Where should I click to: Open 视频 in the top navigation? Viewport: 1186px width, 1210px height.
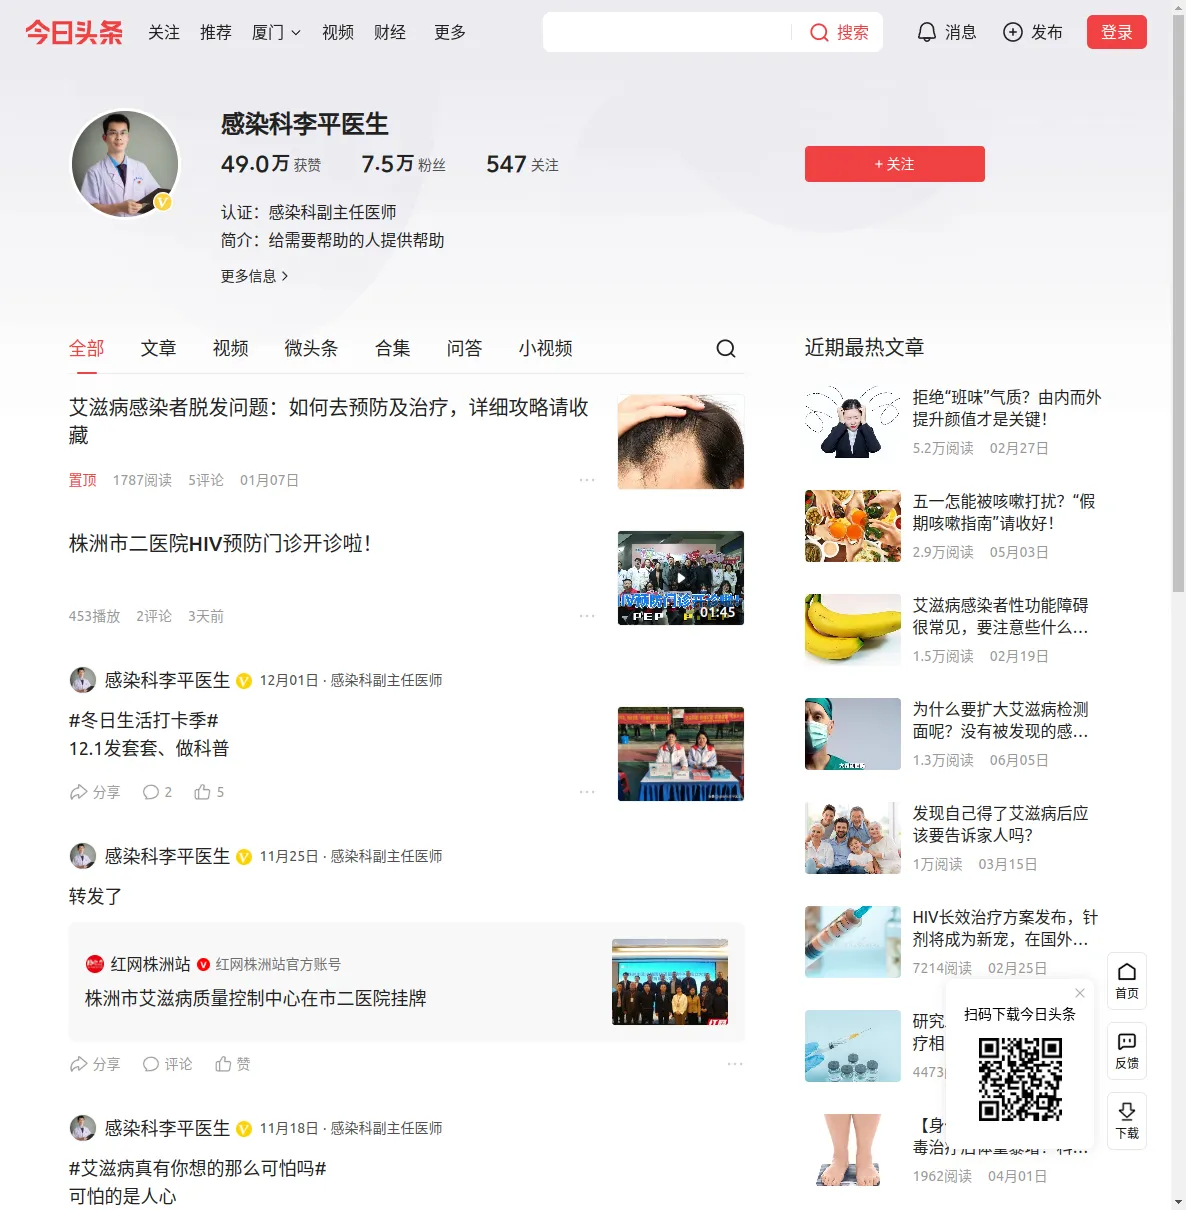(338, 32)
